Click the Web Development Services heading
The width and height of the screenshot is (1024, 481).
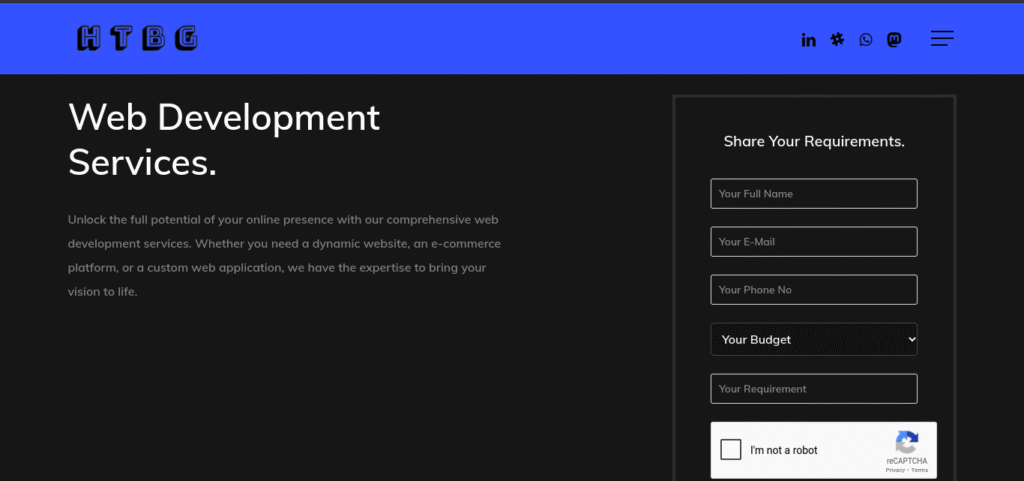[x=224, y=139]
